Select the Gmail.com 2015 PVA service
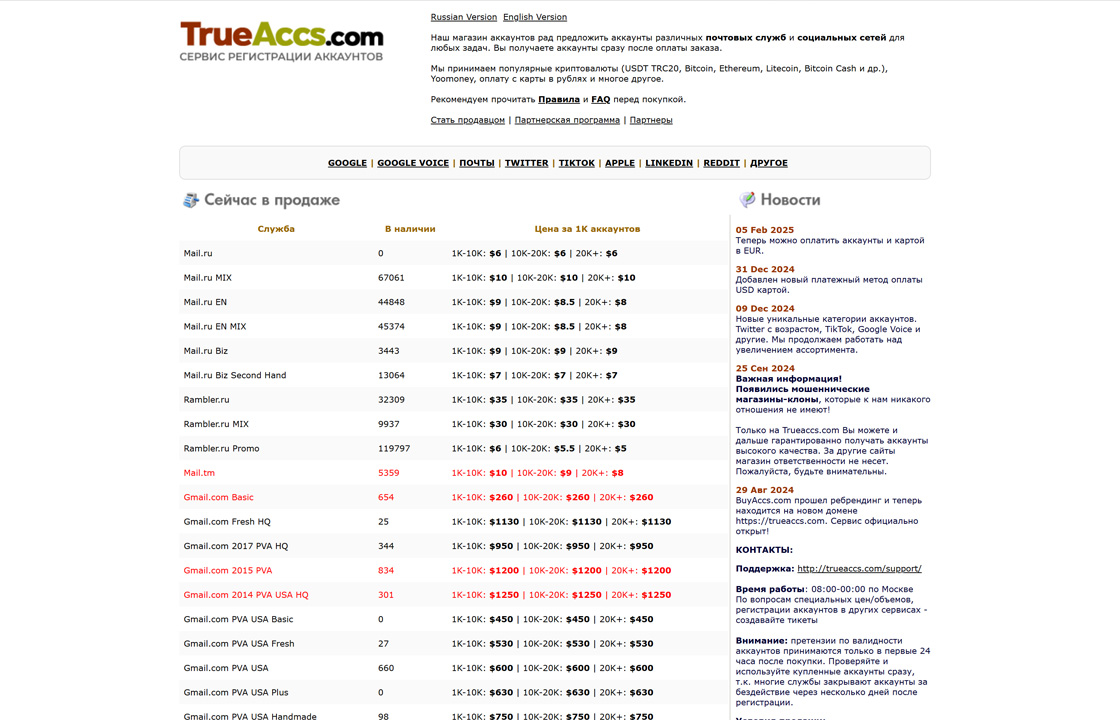1120x720 pixels. [x=228, y=570]
